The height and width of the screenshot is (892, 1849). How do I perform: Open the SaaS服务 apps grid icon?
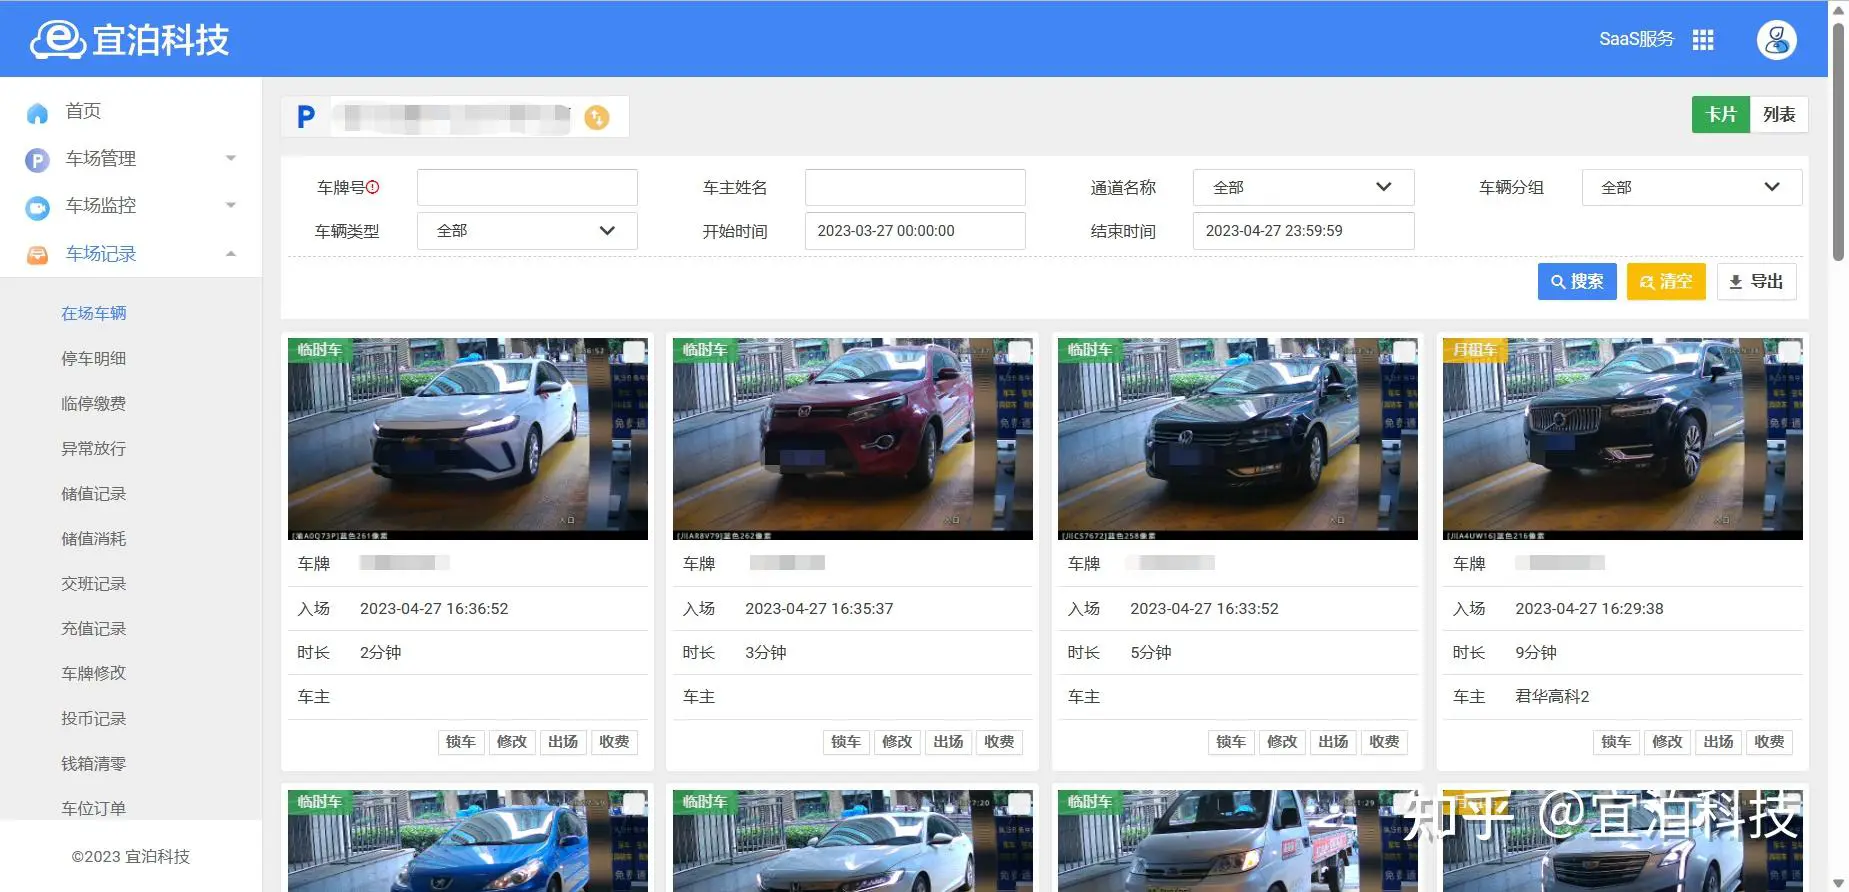(x=1703, y=39)
